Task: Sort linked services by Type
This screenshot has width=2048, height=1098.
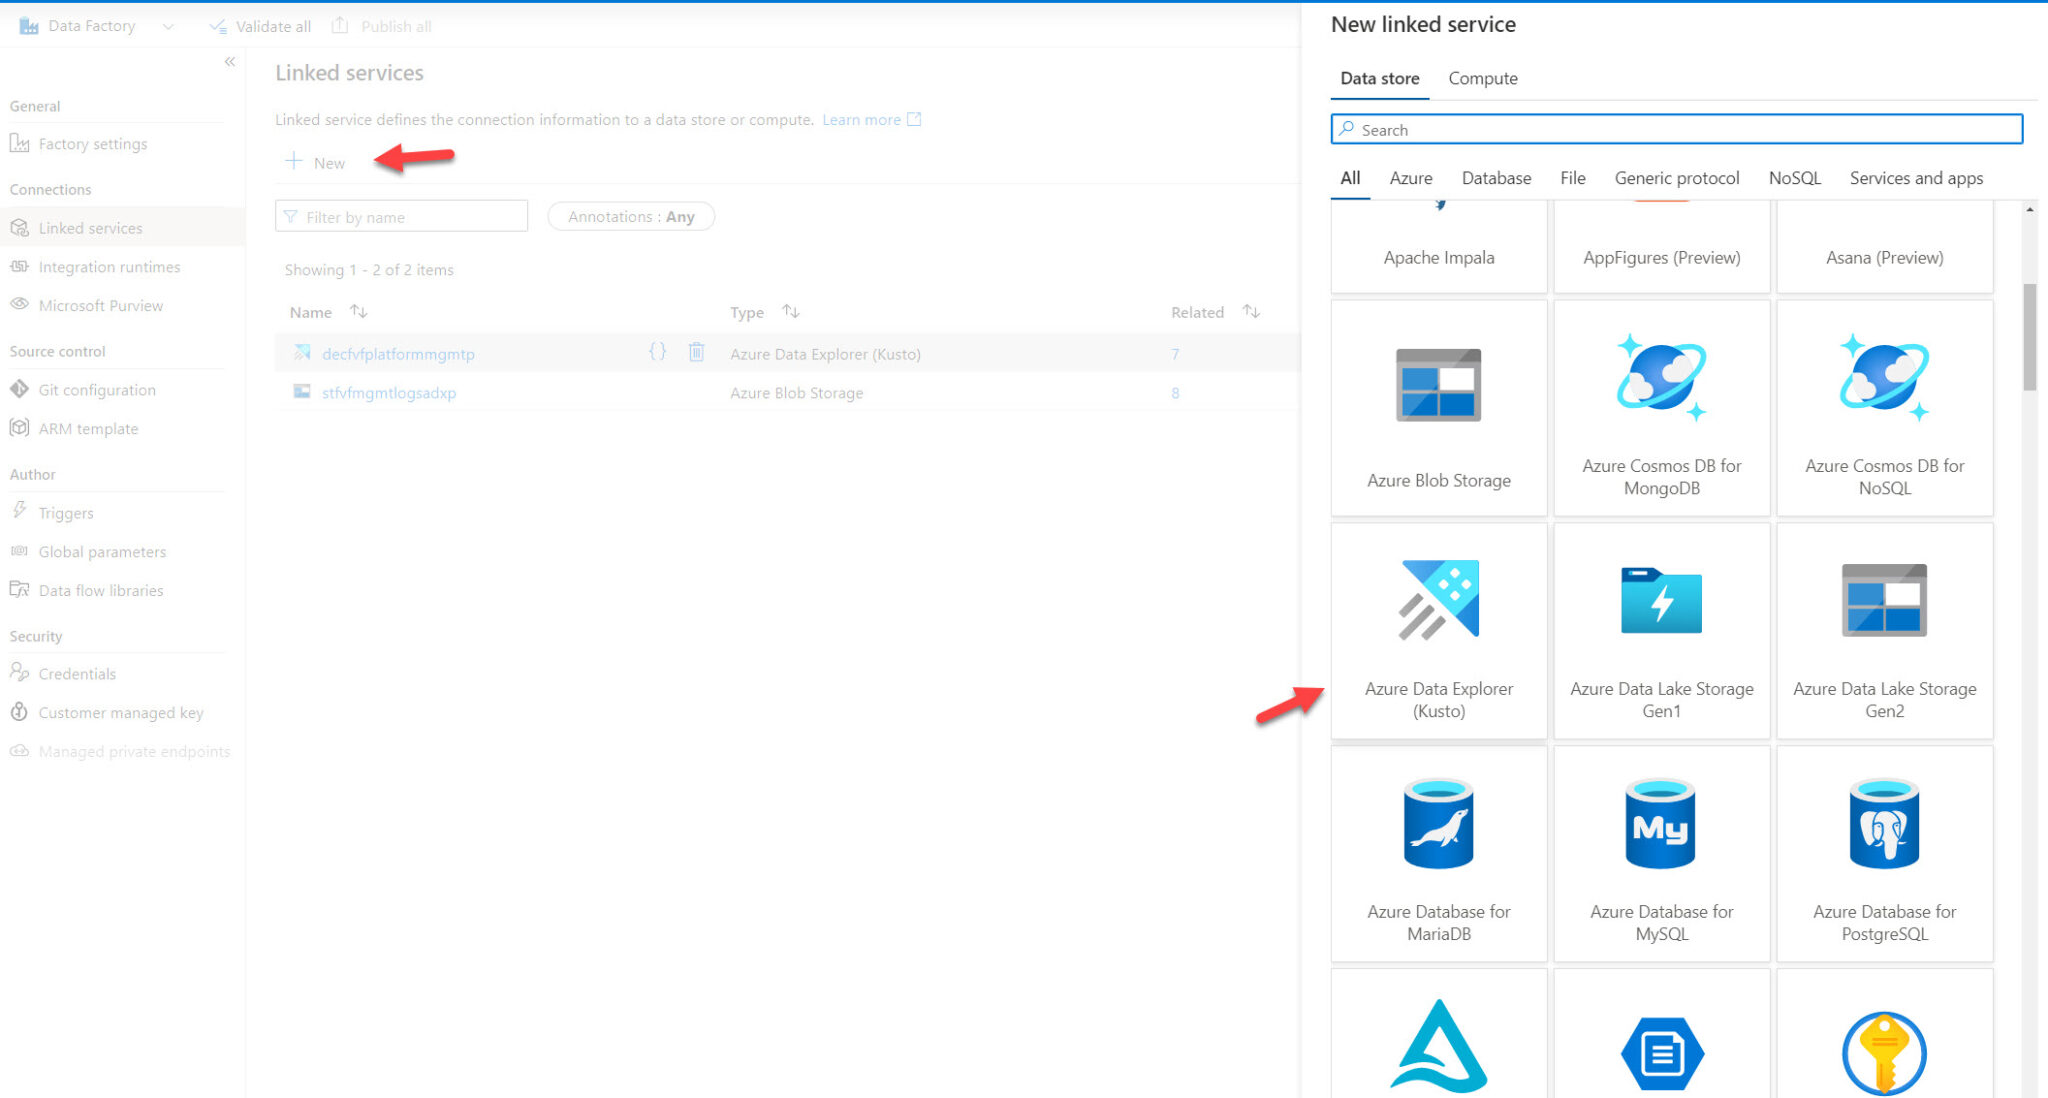Action: pyautogui.click(x=790, y=312)
